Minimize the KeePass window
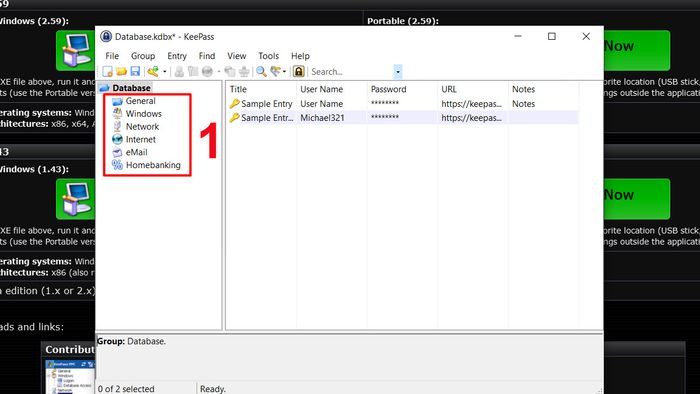The image size is (700, 394). coord(518,36)
